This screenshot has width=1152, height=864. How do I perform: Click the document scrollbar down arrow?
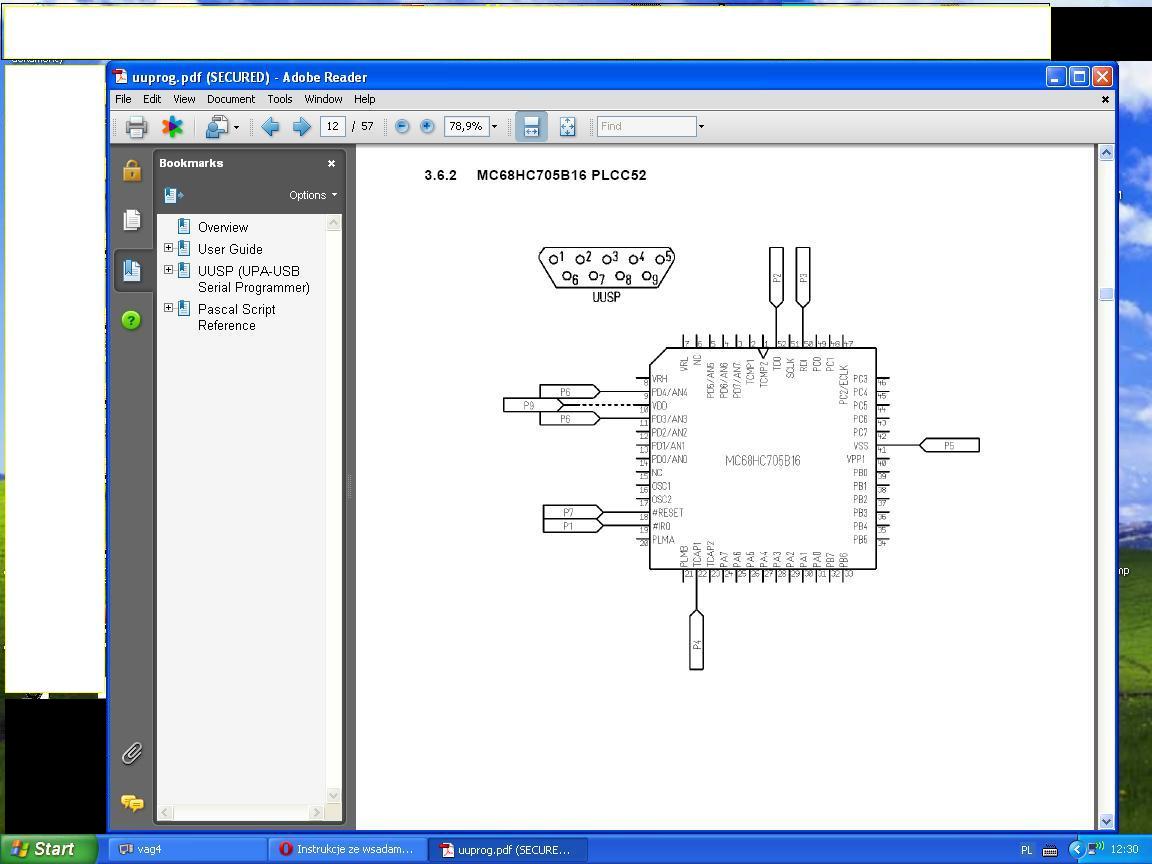1106,821
